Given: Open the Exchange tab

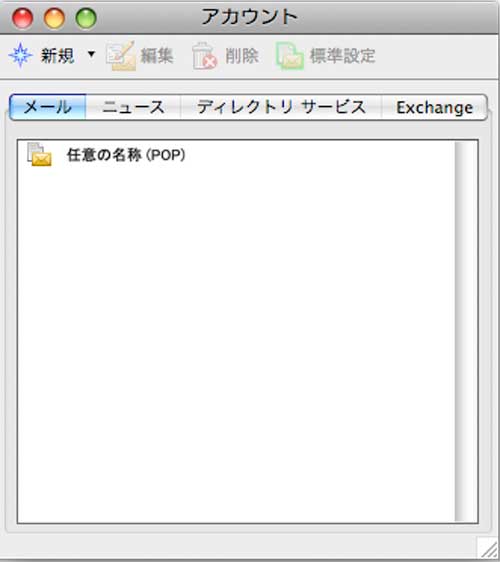Looking at the screenshot, I should click(x=434, y=107).
